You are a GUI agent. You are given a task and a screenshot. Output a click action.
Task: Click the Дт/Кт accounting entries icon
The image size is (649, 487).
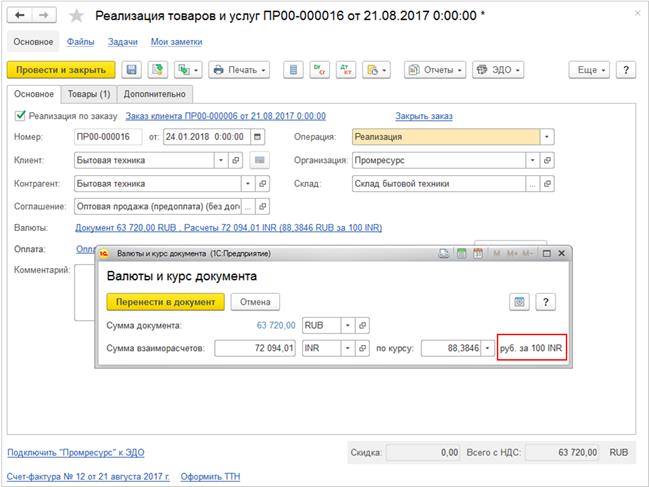pos(317,70)
